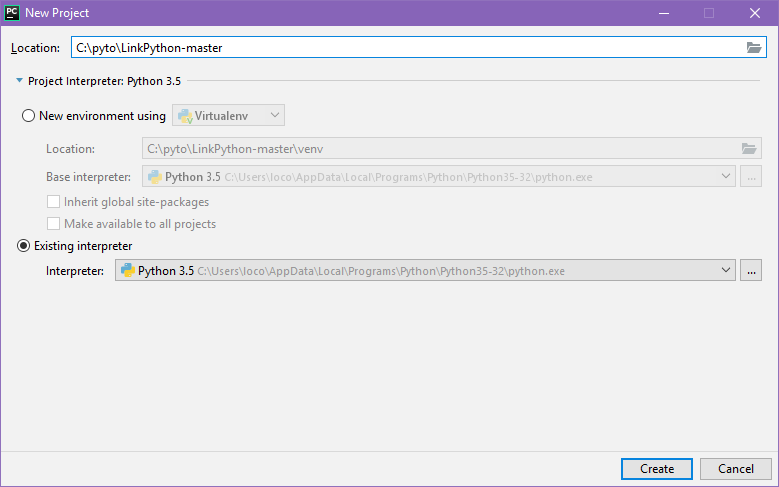Click the Create button

(x=657, y=469)
